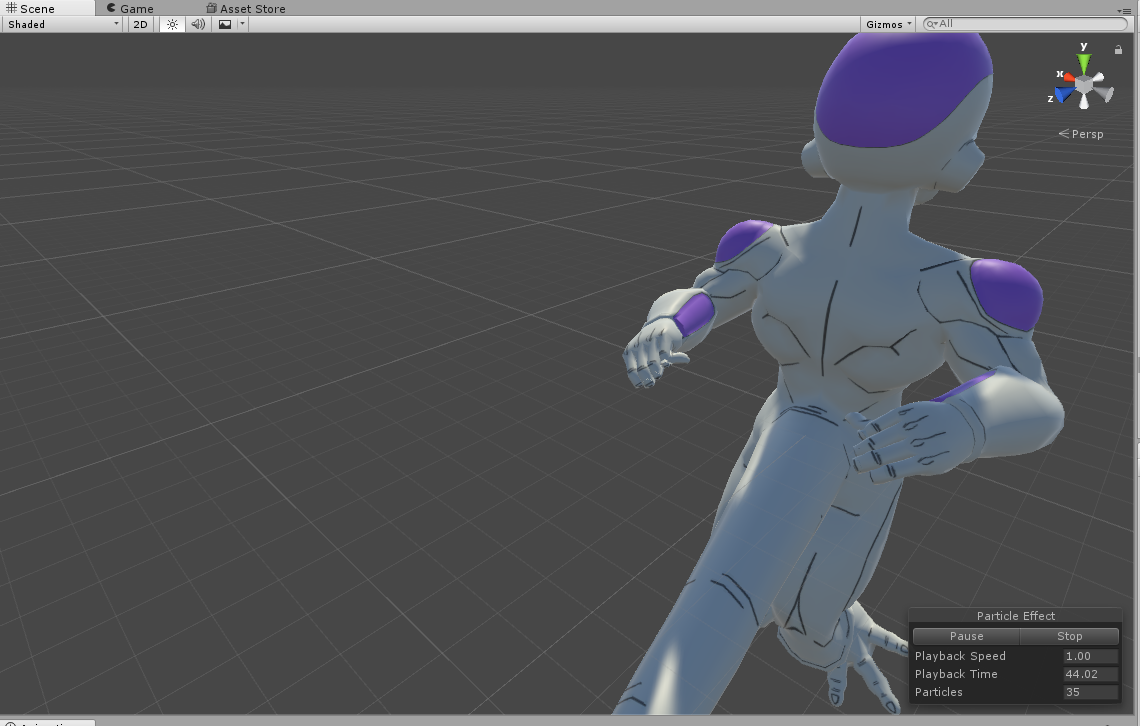1140x726 pixels.
Task: Toggle the scene rotation lock icon
Action: coord(1118,49)
